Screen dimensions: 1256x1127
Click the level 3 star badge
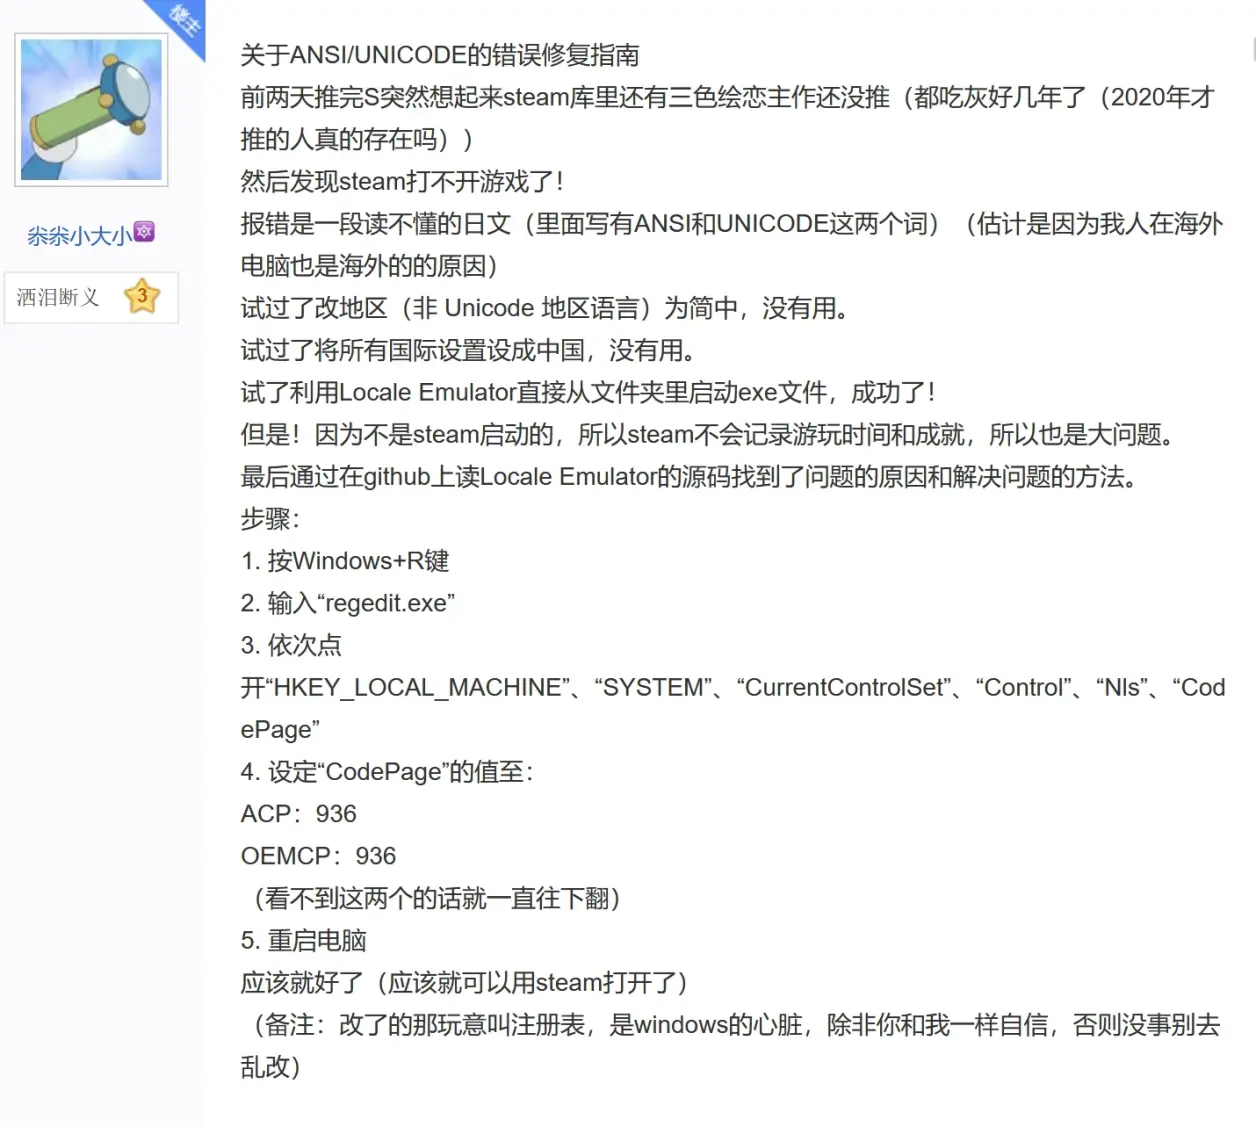pyautogui.click(x=142, y=296)
